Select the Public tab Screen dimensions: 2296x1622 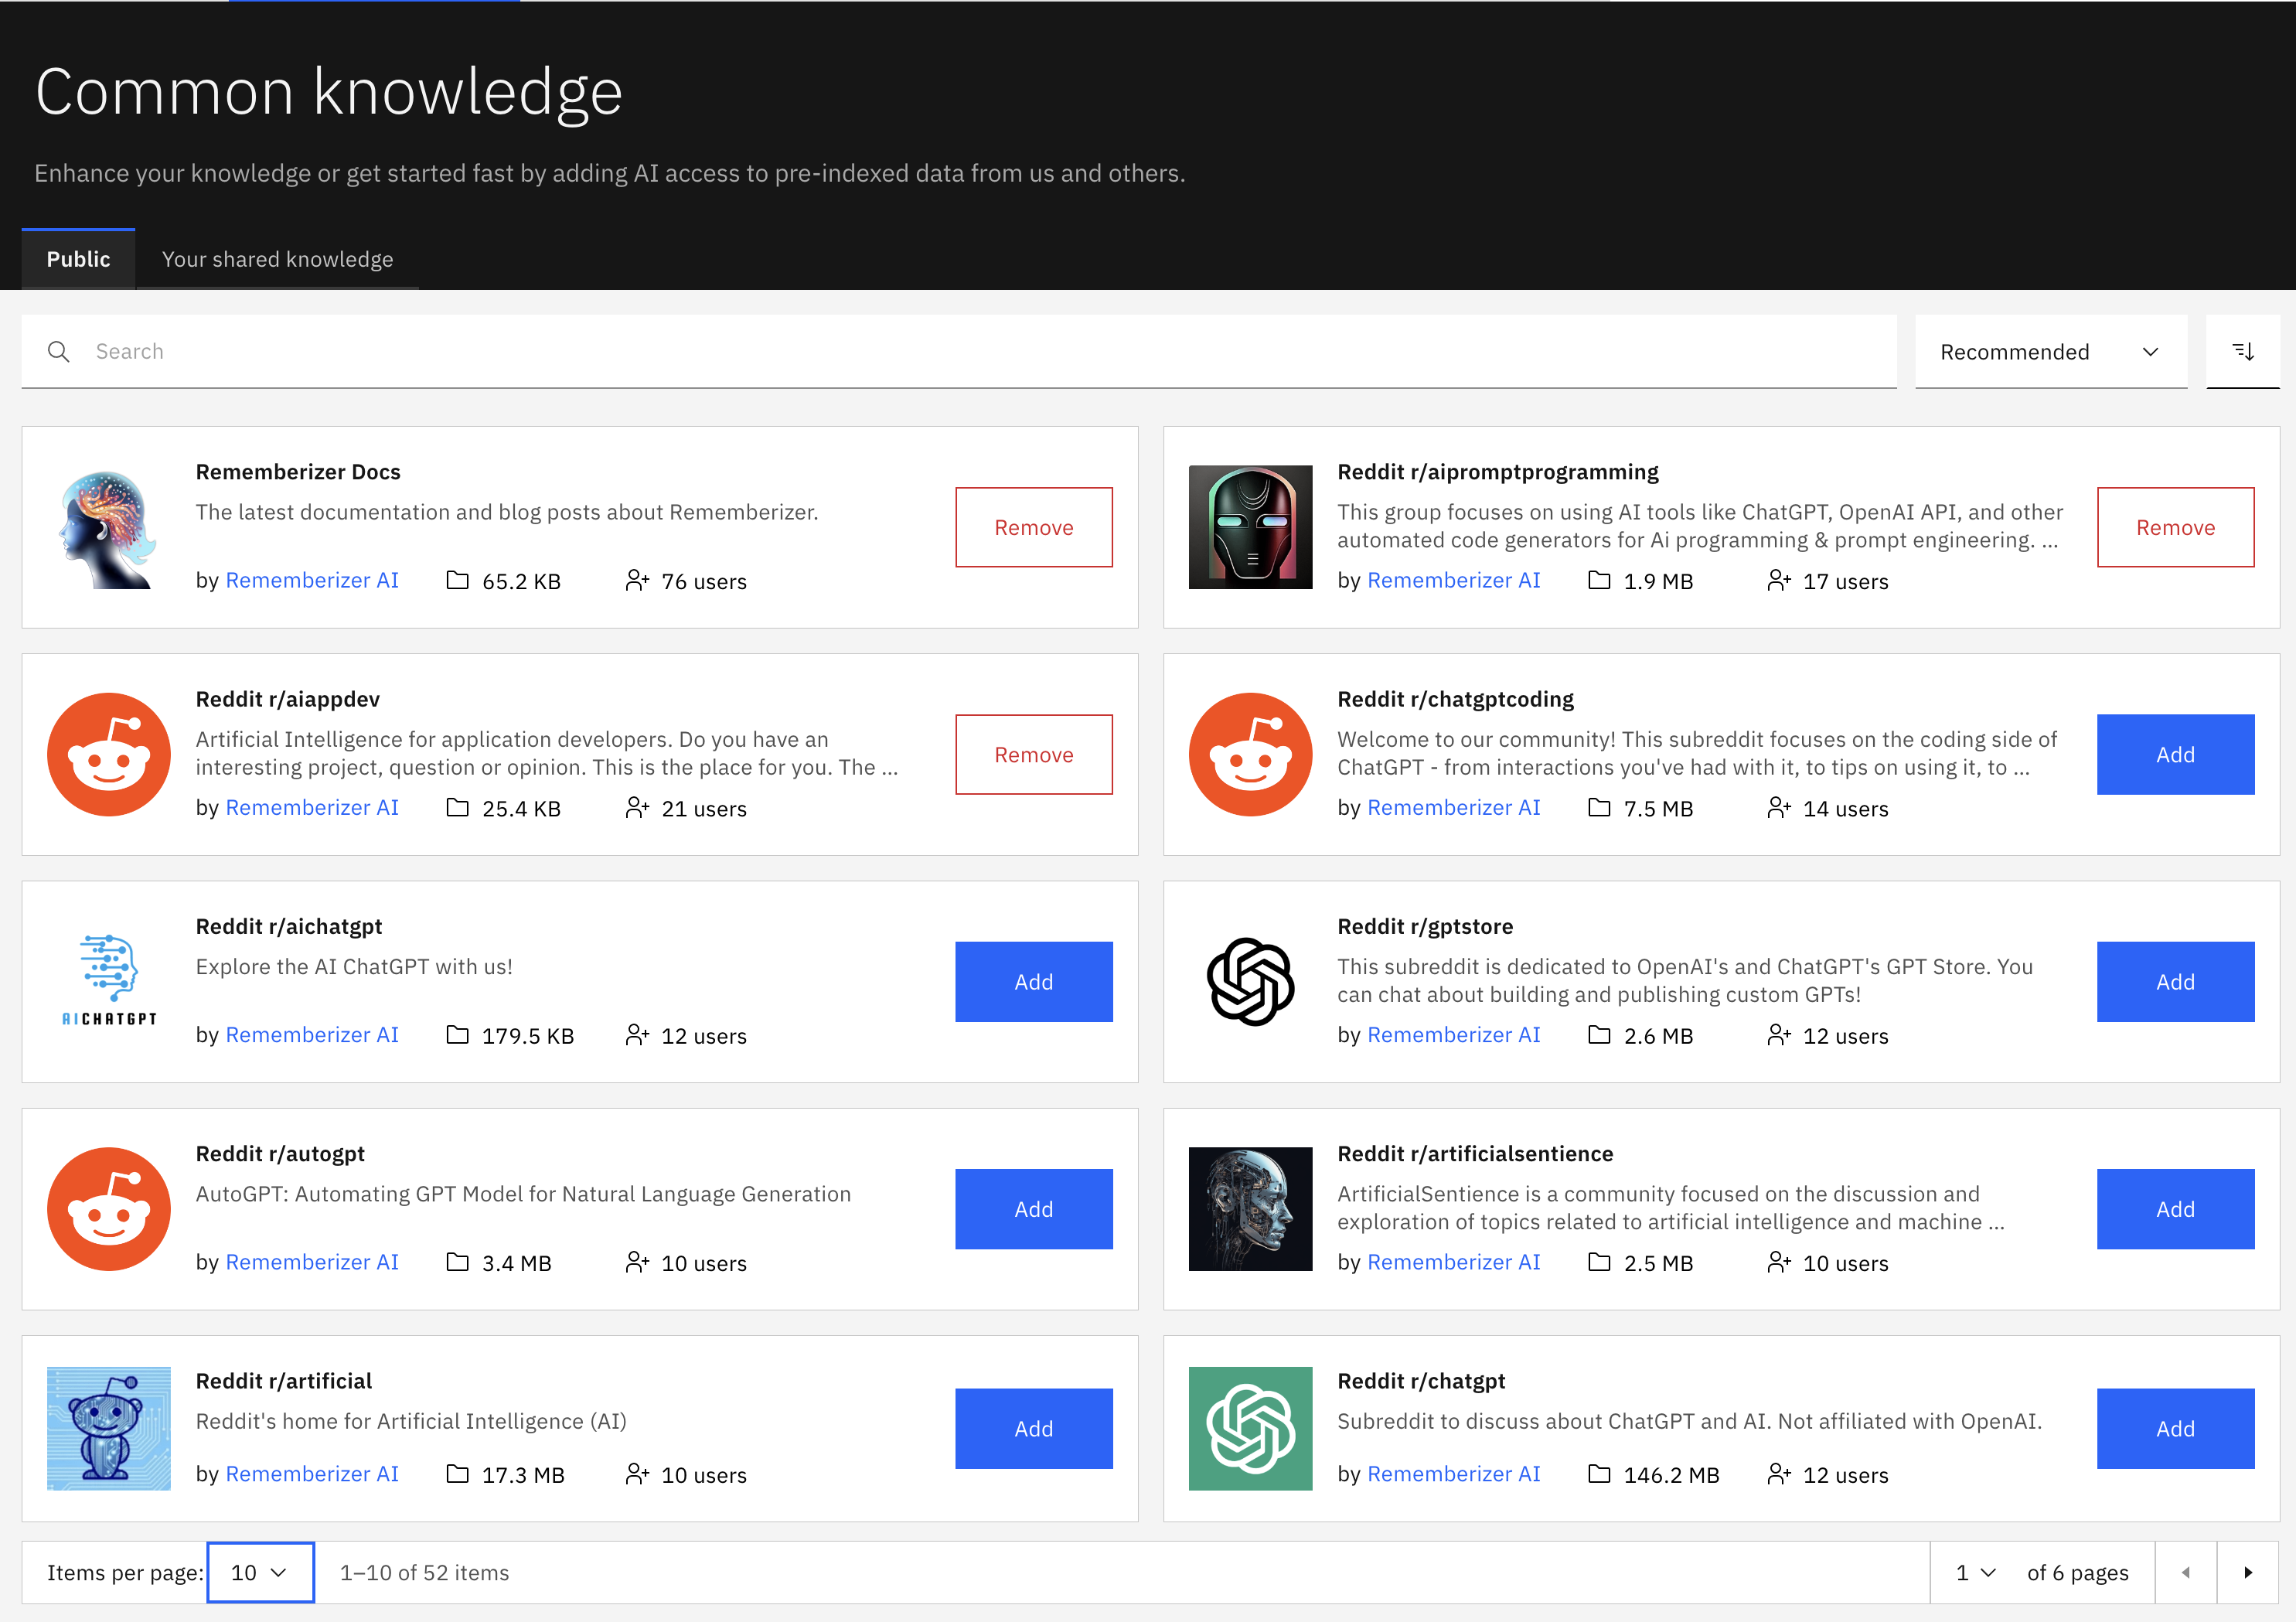78,259
